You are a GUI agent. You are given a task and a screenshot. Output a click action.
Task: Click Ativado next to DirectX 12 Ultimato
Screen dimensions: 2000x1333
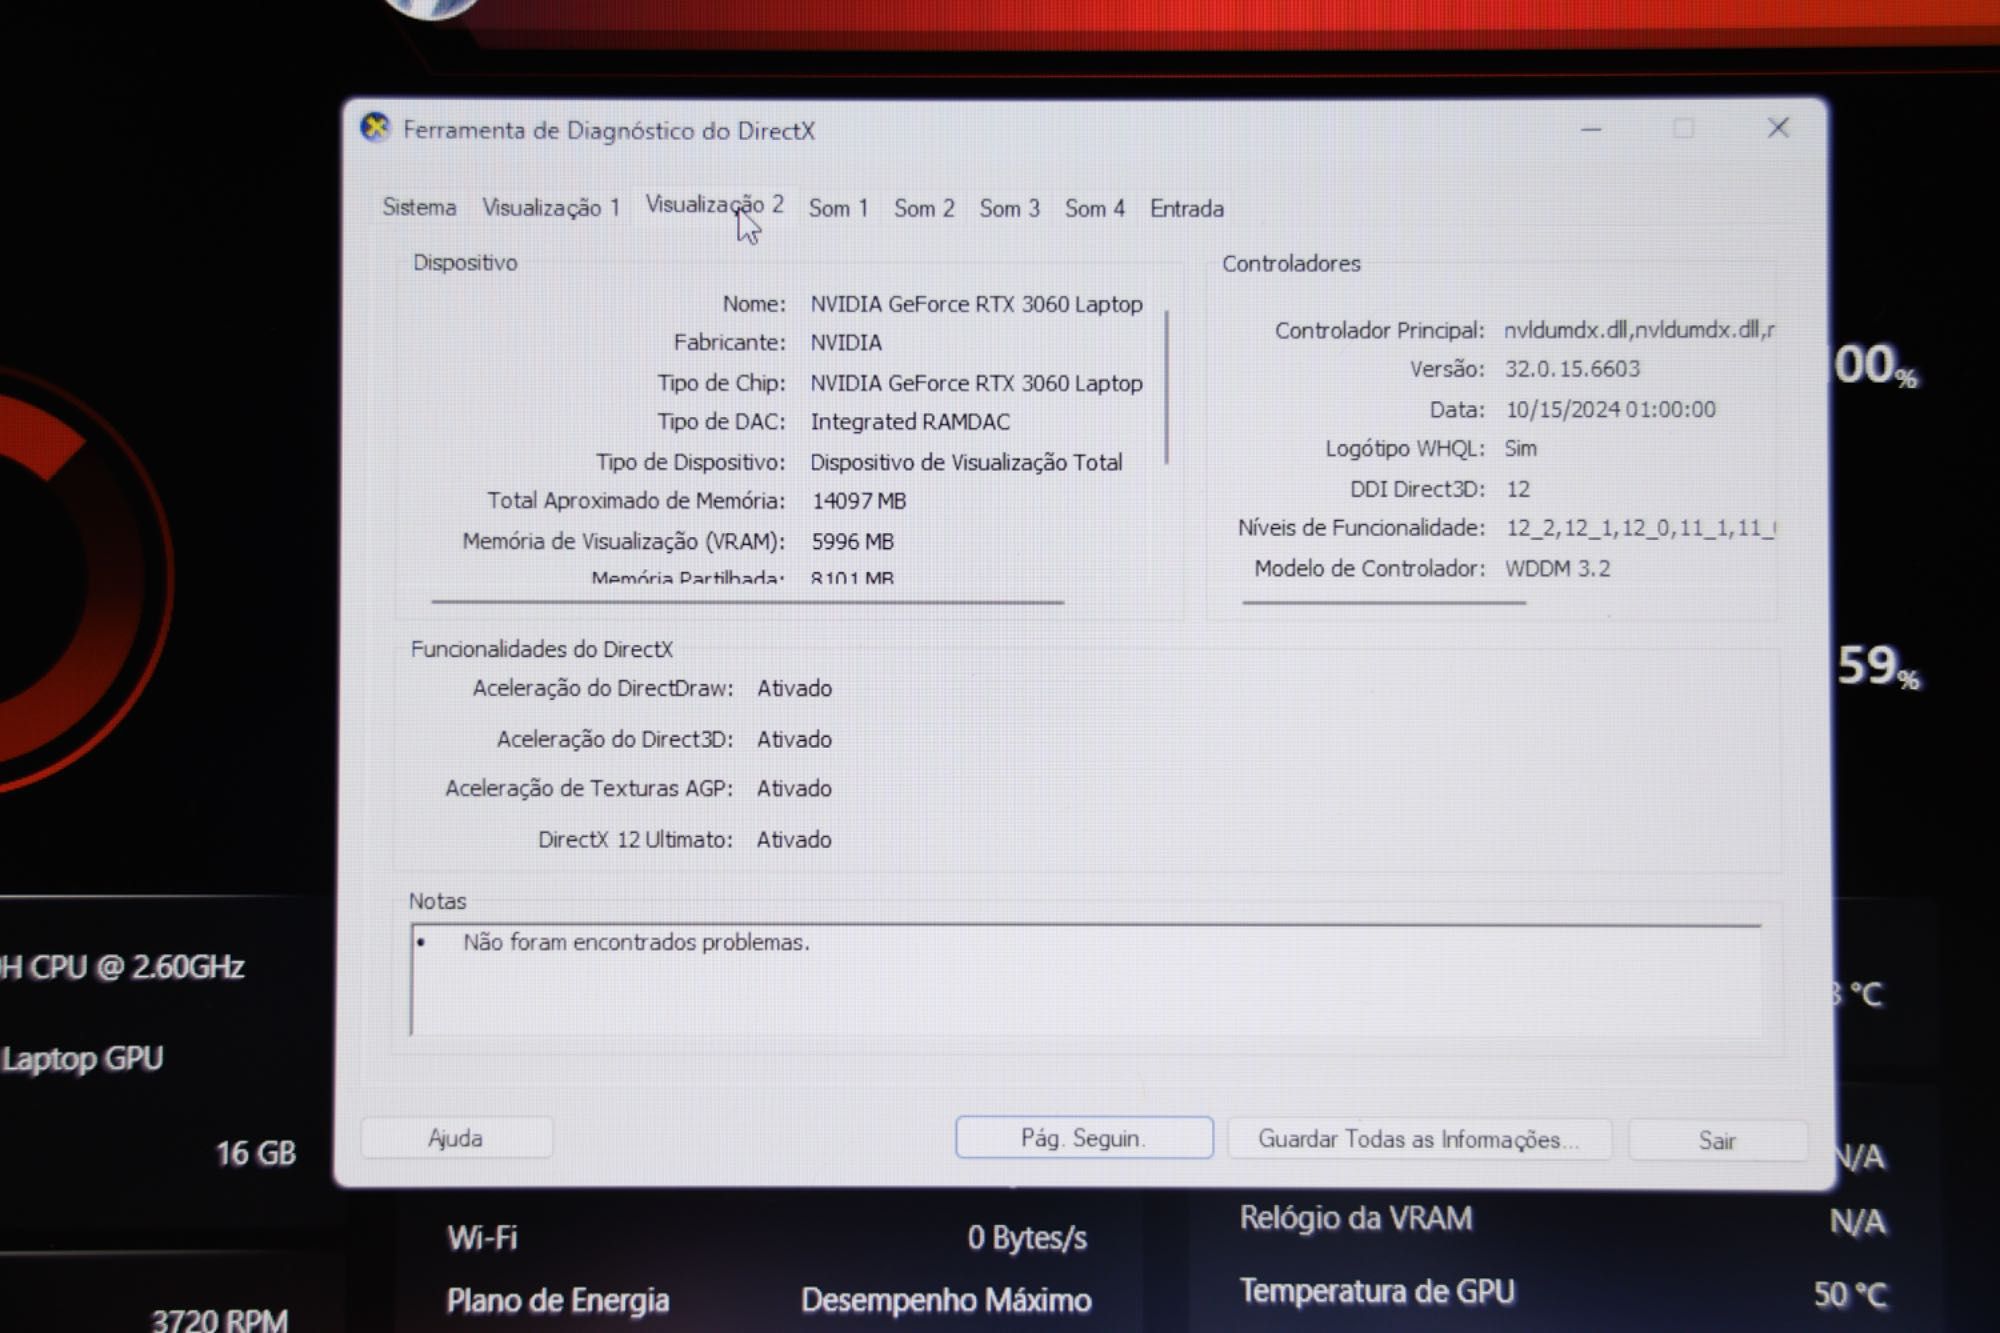click(x=793, y=839)
